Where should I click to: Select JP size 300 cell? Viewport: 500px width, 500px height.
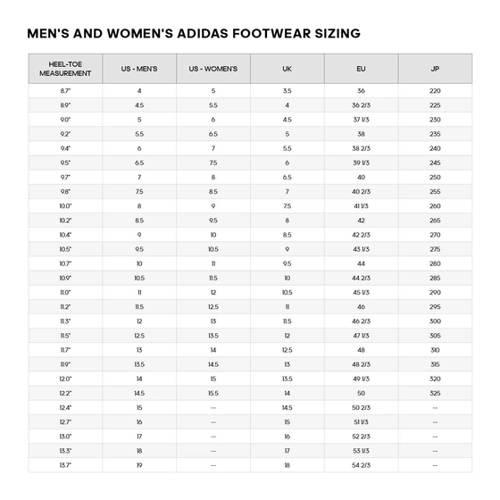435,321
